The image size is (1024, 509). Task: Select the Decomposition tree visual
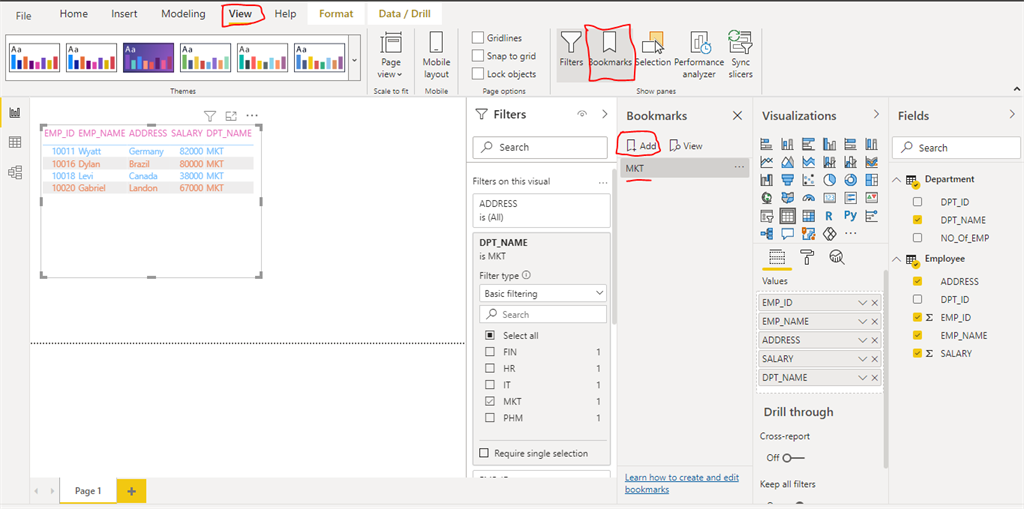(767, 233)
